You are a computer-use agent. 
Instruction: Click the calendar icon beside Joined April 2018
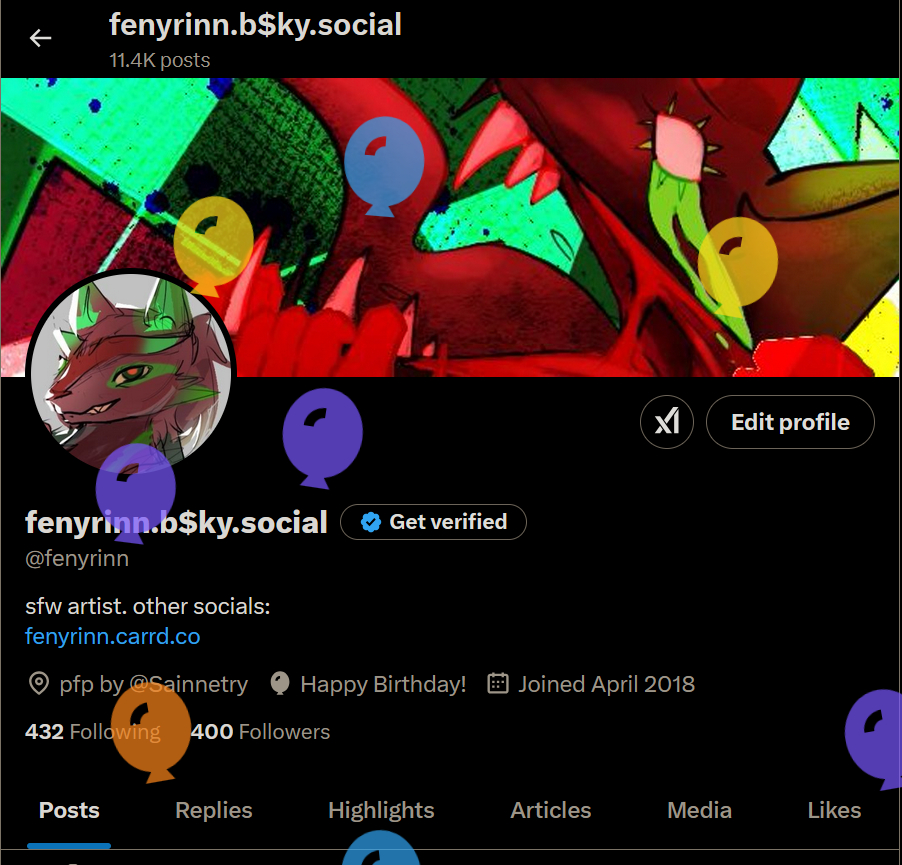tap(497, 684)
